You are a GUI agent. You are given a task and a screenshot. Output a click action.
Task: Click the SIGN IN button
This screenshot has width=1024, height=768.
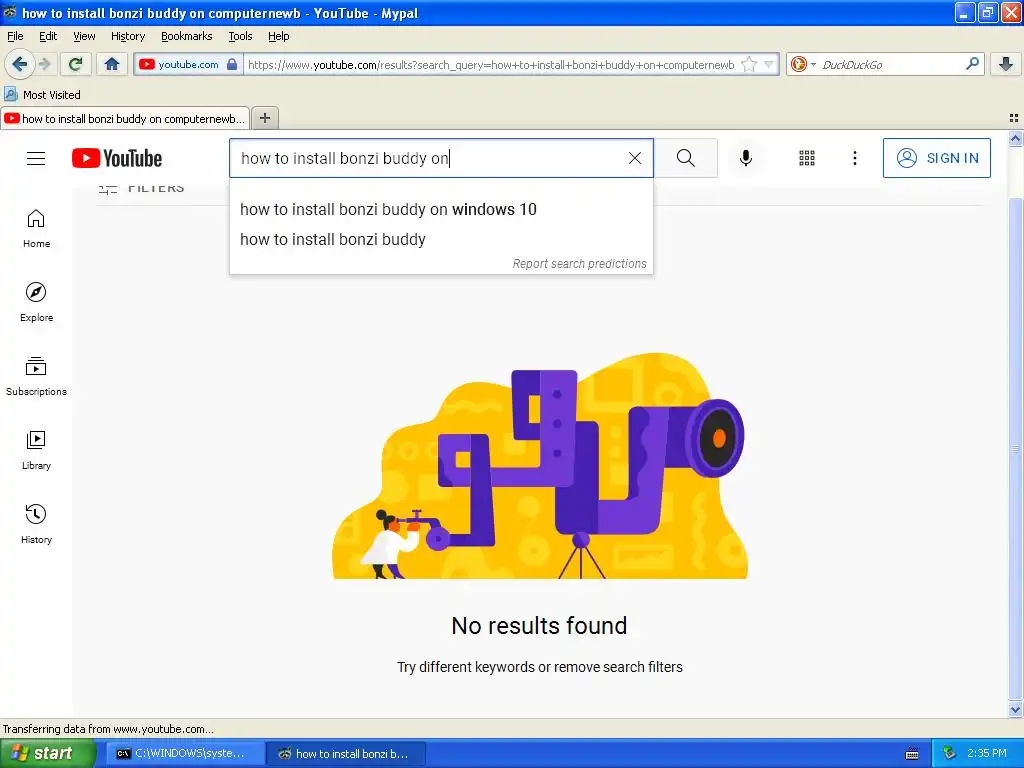(936, 158)
